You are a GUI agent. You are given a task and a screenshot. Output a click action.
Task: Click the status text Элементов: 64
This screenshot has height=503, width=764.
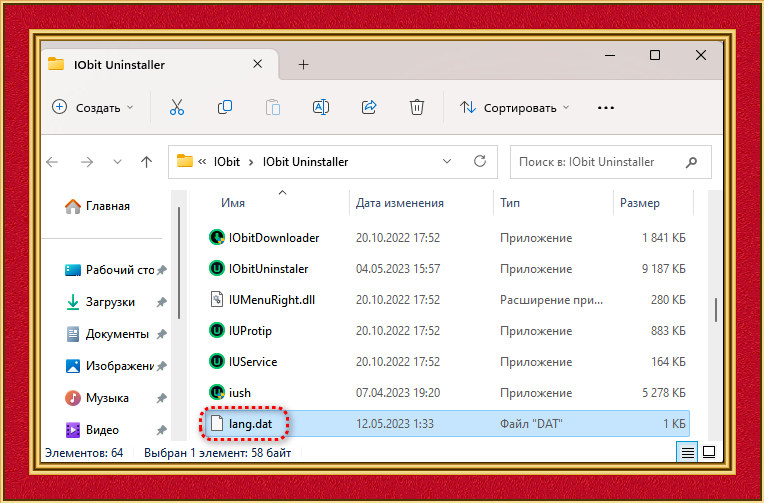84,453
